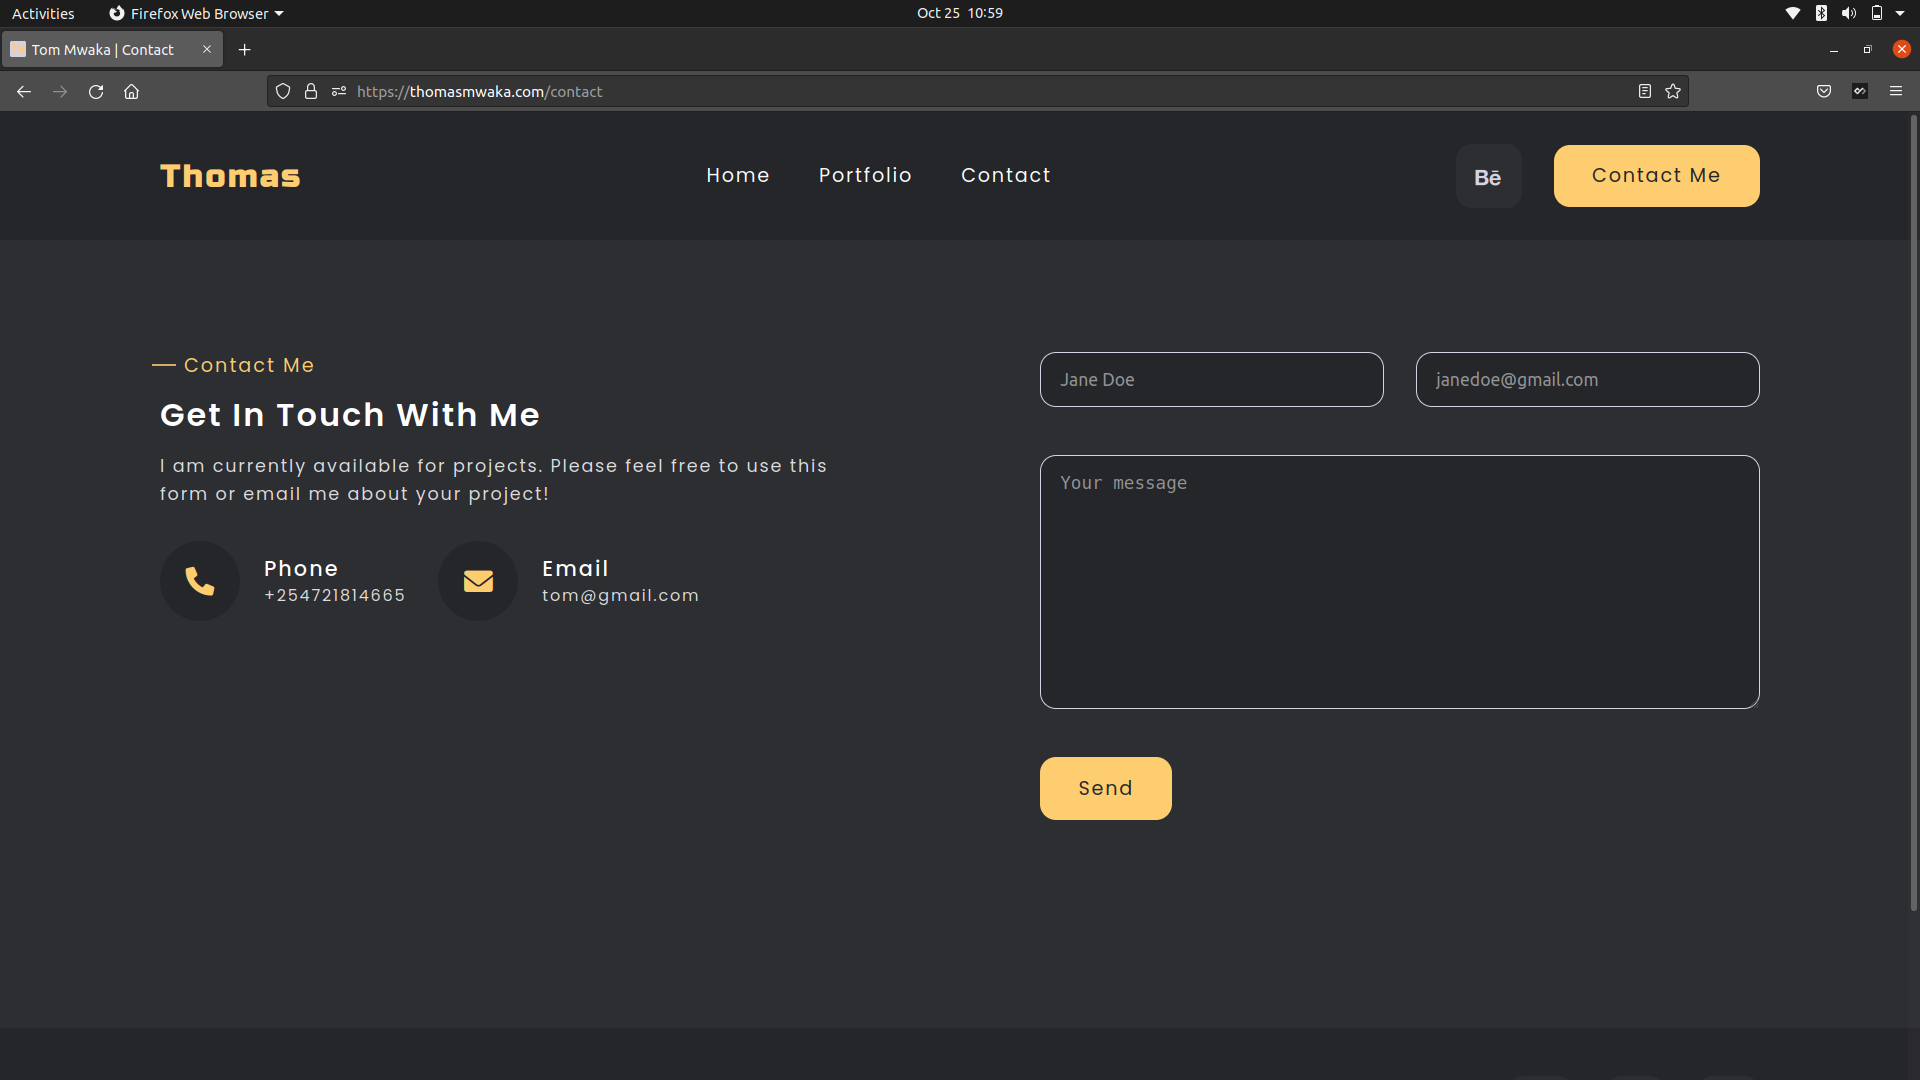Open a new browser tab
1920x1080 pixels.
coord(244,49)
